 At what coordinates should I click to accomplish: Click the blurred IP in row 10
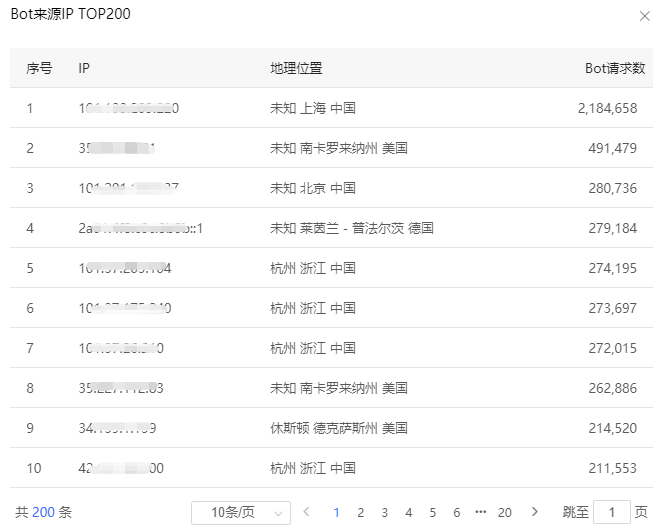[x=121, y=468]
